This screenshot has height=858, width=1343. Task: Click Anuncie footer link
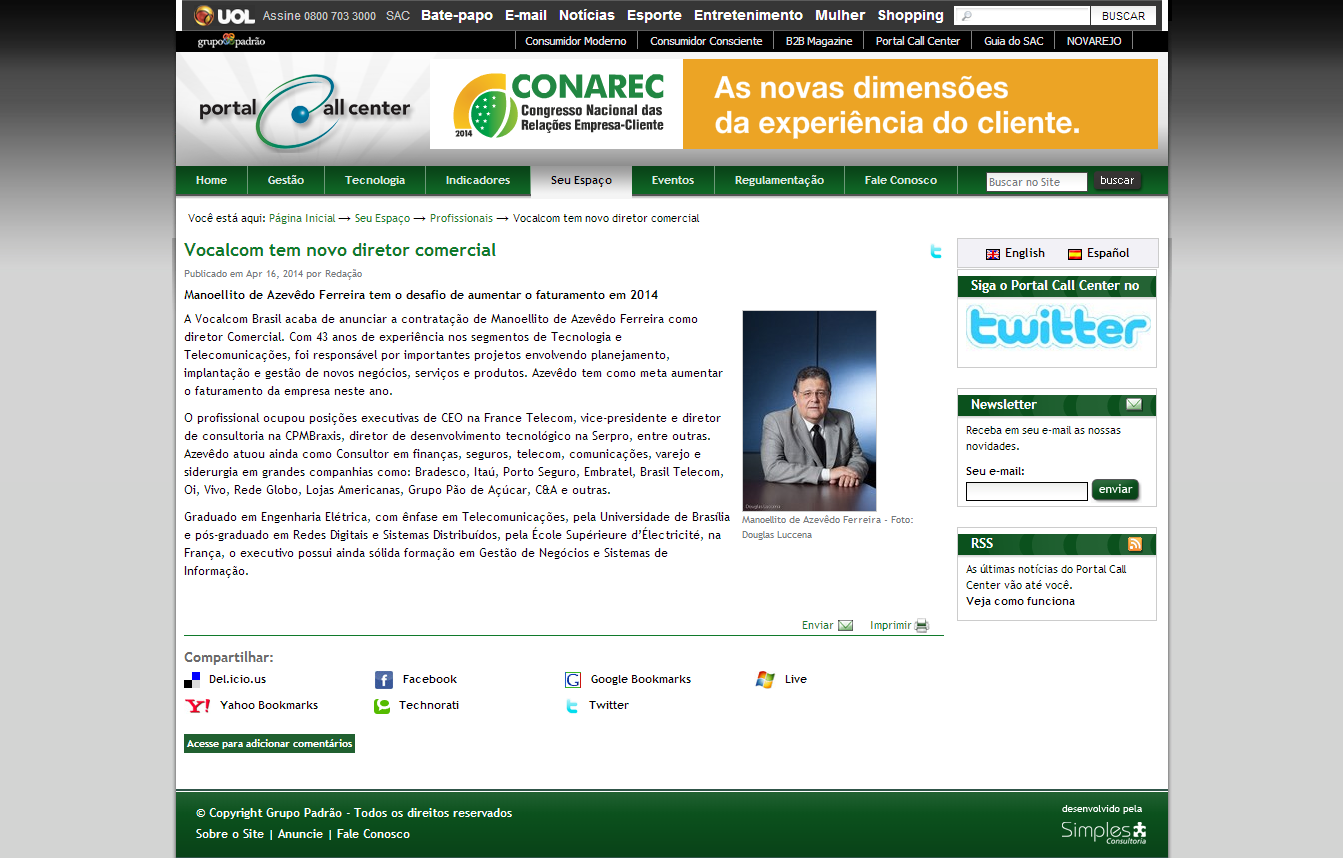300,834
